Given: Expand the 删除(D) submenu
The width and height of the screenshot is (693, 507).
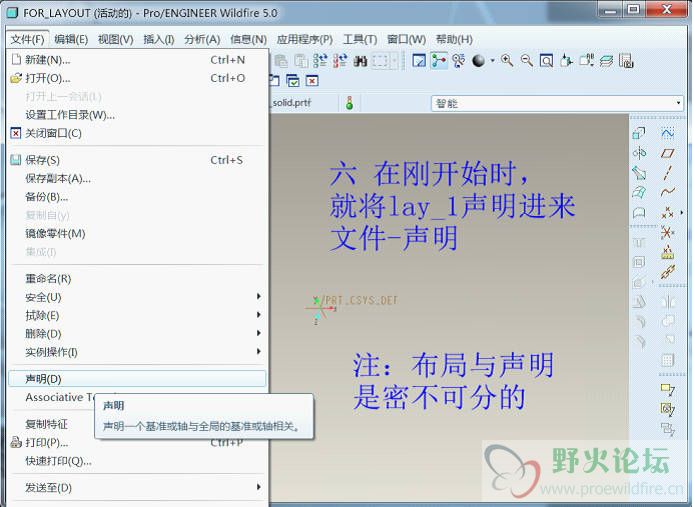Looking at the screenshot, I should [x=137, y=334].
